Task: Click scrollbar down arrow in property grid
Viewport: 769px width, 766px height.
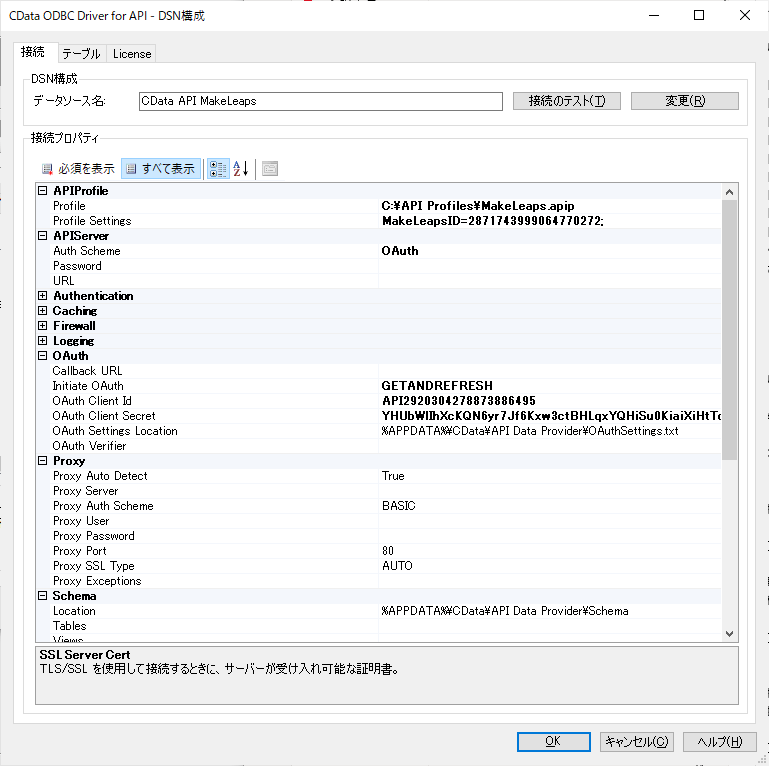Action: pyautogui.click(x=729, y=634)
